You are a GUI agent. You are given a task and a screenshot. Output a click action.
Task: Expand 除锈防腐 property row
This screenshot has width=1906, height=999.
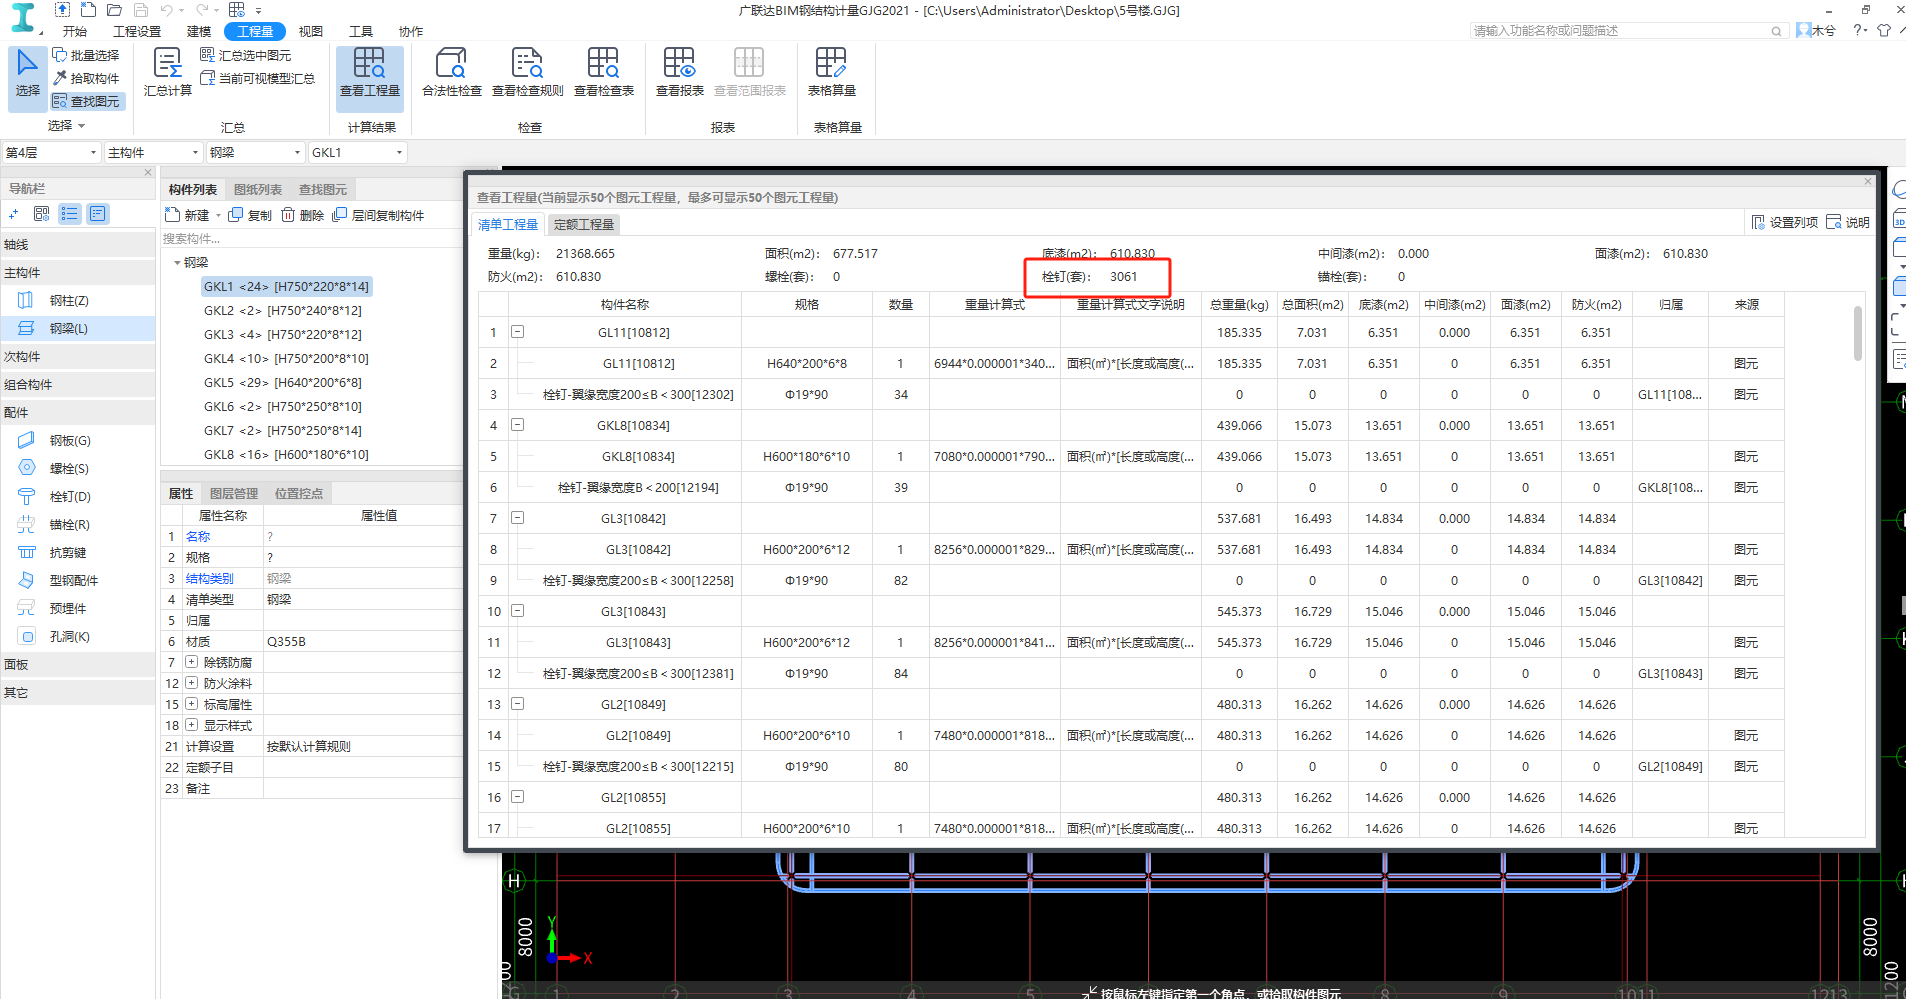pyautogui.click(x=191, y=661)
